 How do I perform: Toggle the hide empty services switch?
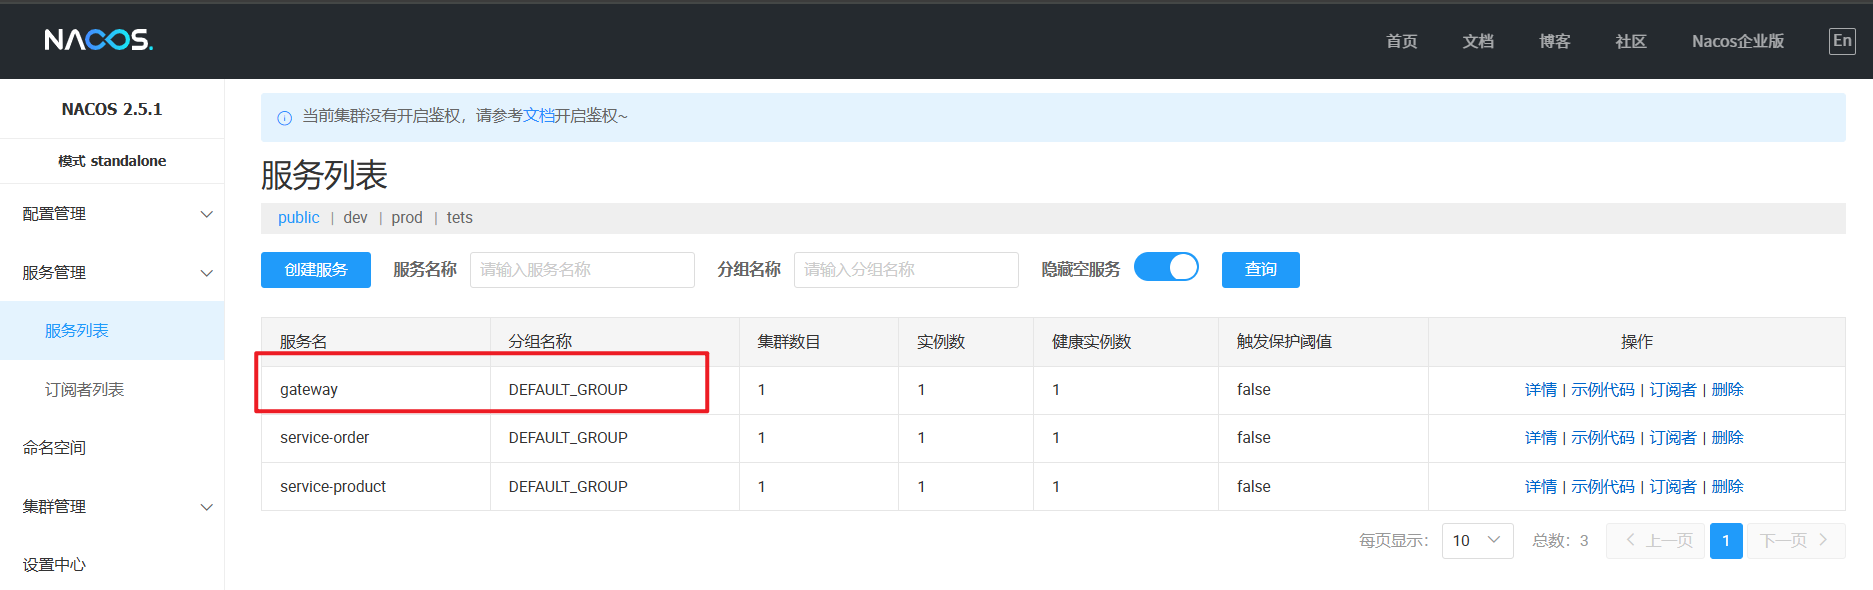click(x=1166, y=267)
